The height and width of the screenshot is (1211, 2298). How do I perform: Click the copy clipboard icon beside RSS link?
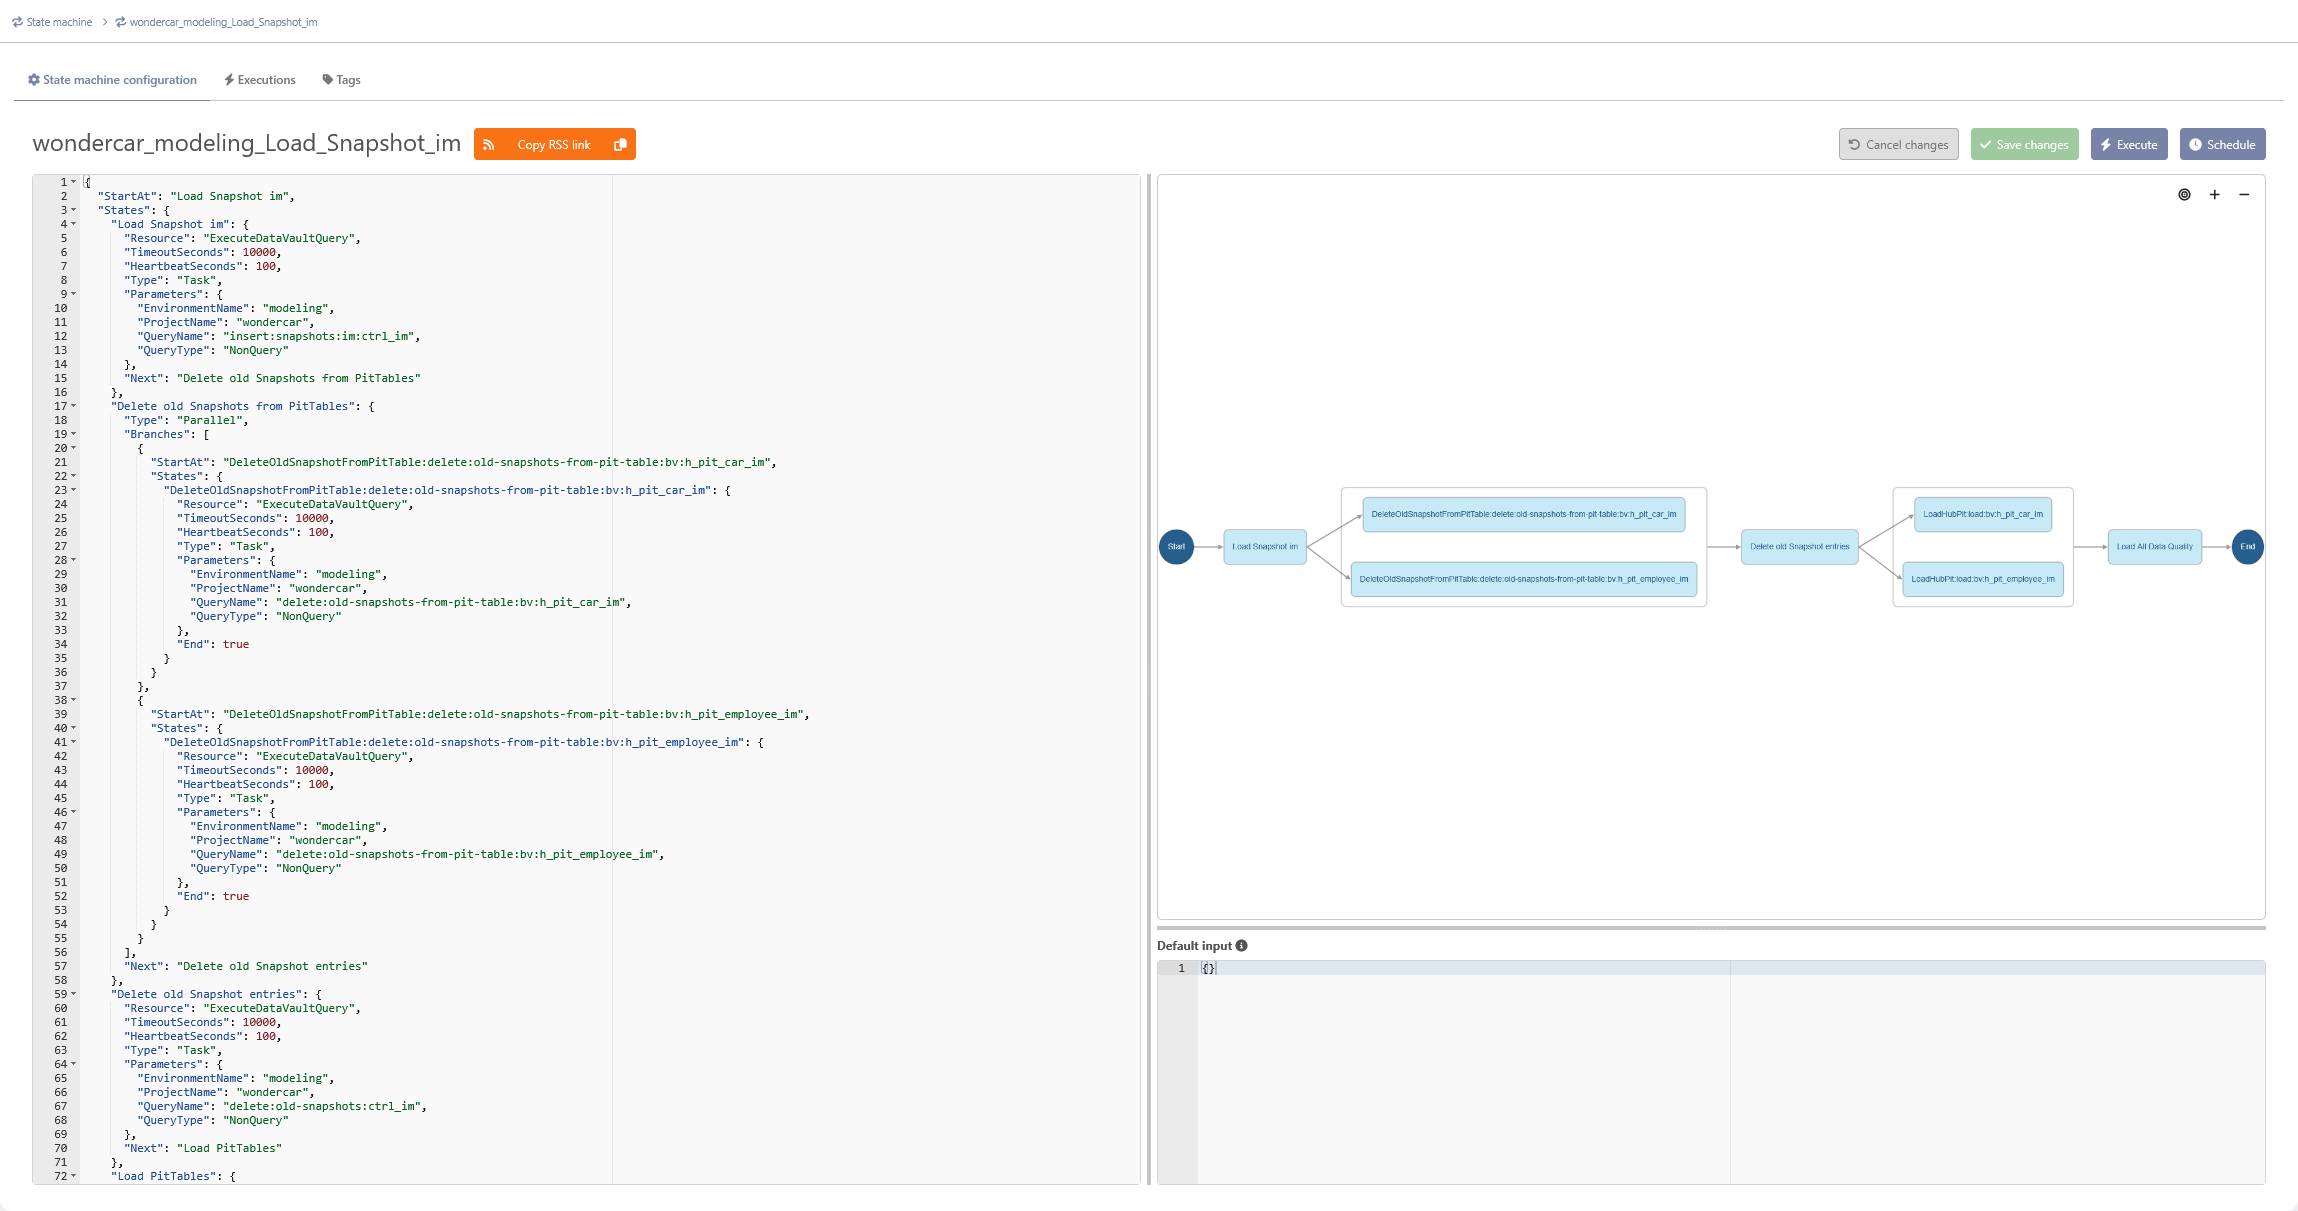pos(620,145)
